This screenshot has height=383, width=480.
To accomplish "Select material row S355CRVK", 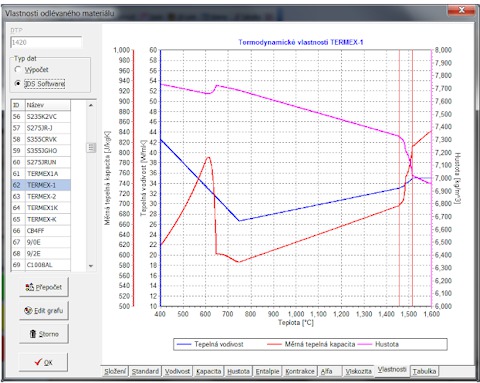I will pyautogui.click(x=41, y=139).
